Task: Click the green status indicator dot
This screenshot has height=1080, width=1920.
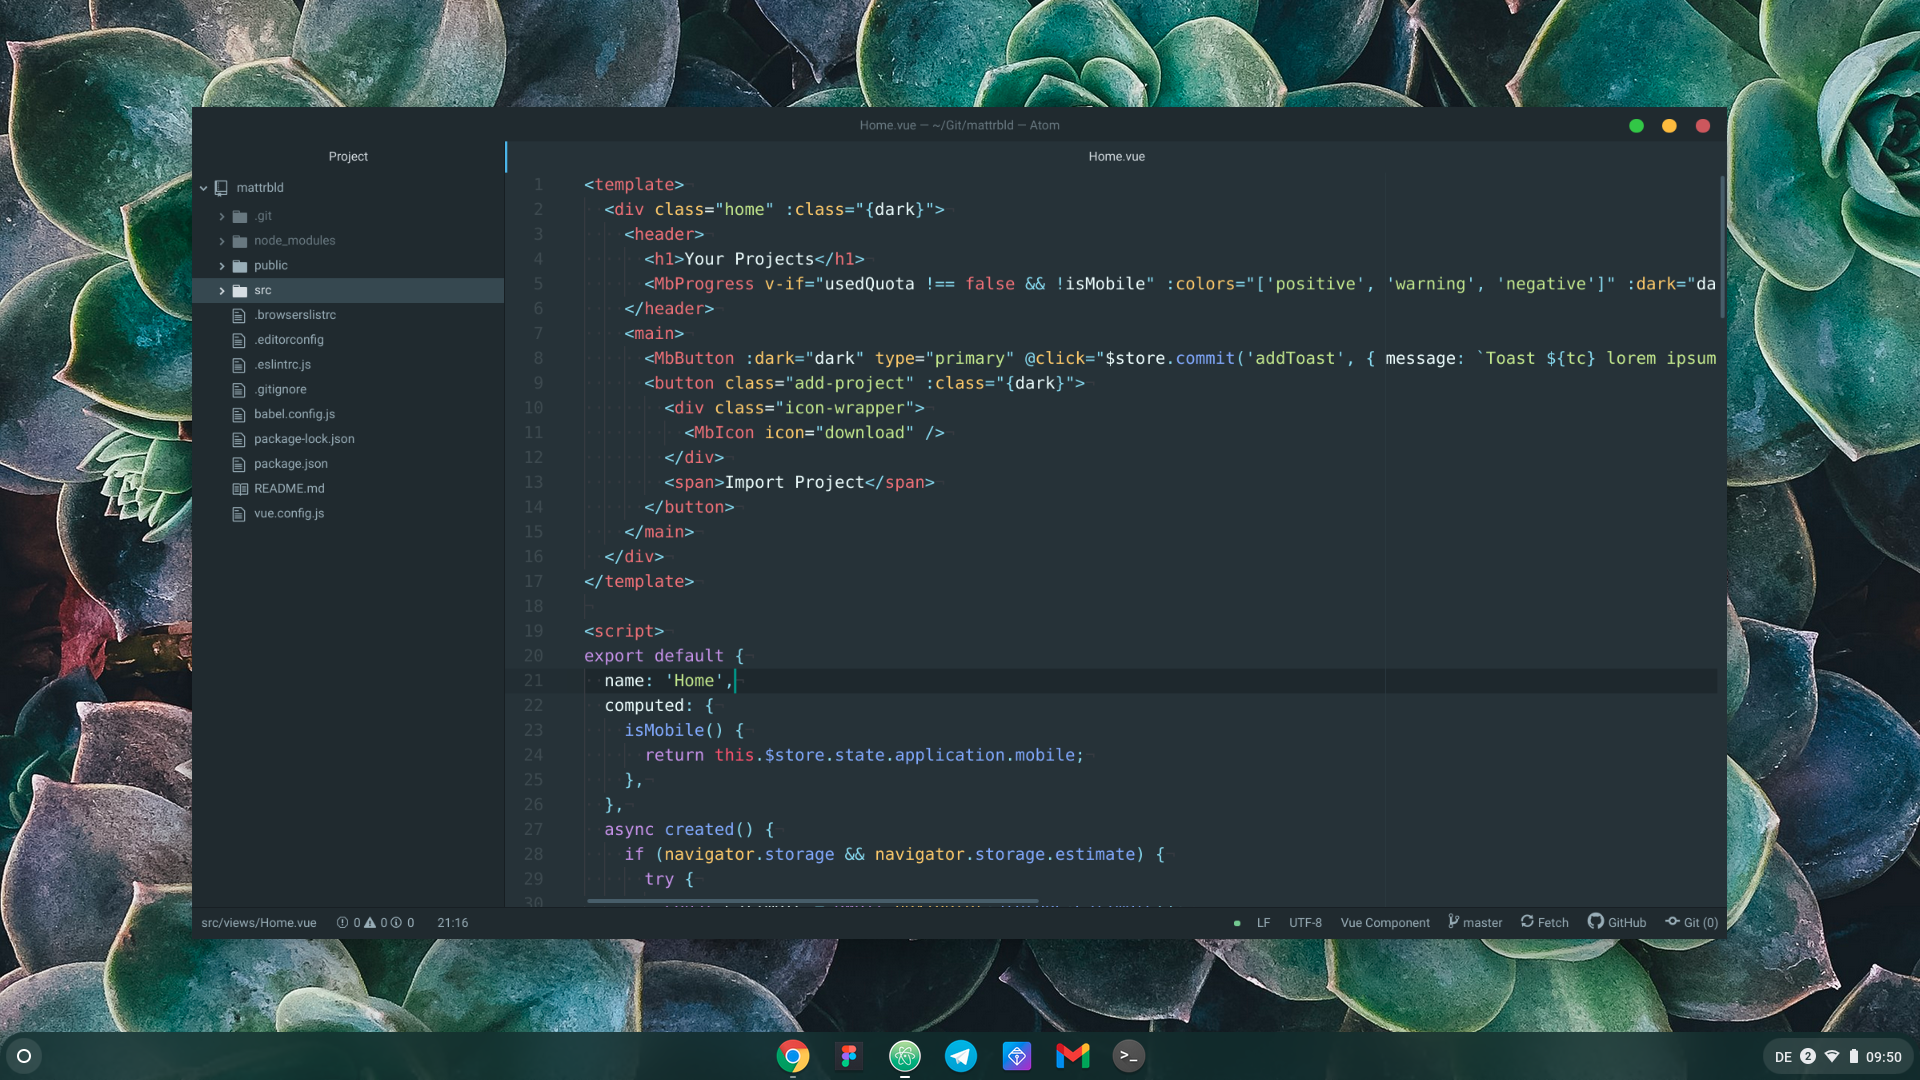Action: [x=1237, y=922]
